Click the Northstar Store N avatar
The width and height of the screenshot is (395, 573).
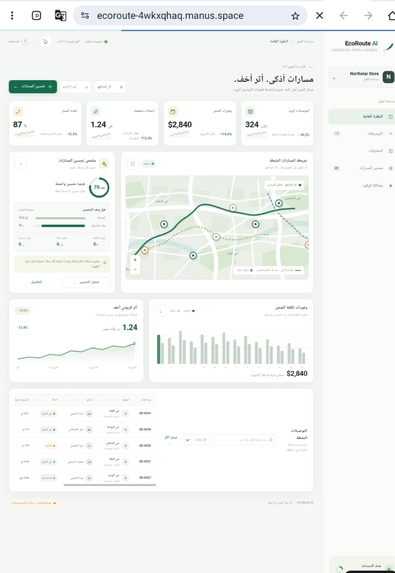pyautogui.click(x=388, y=77)
